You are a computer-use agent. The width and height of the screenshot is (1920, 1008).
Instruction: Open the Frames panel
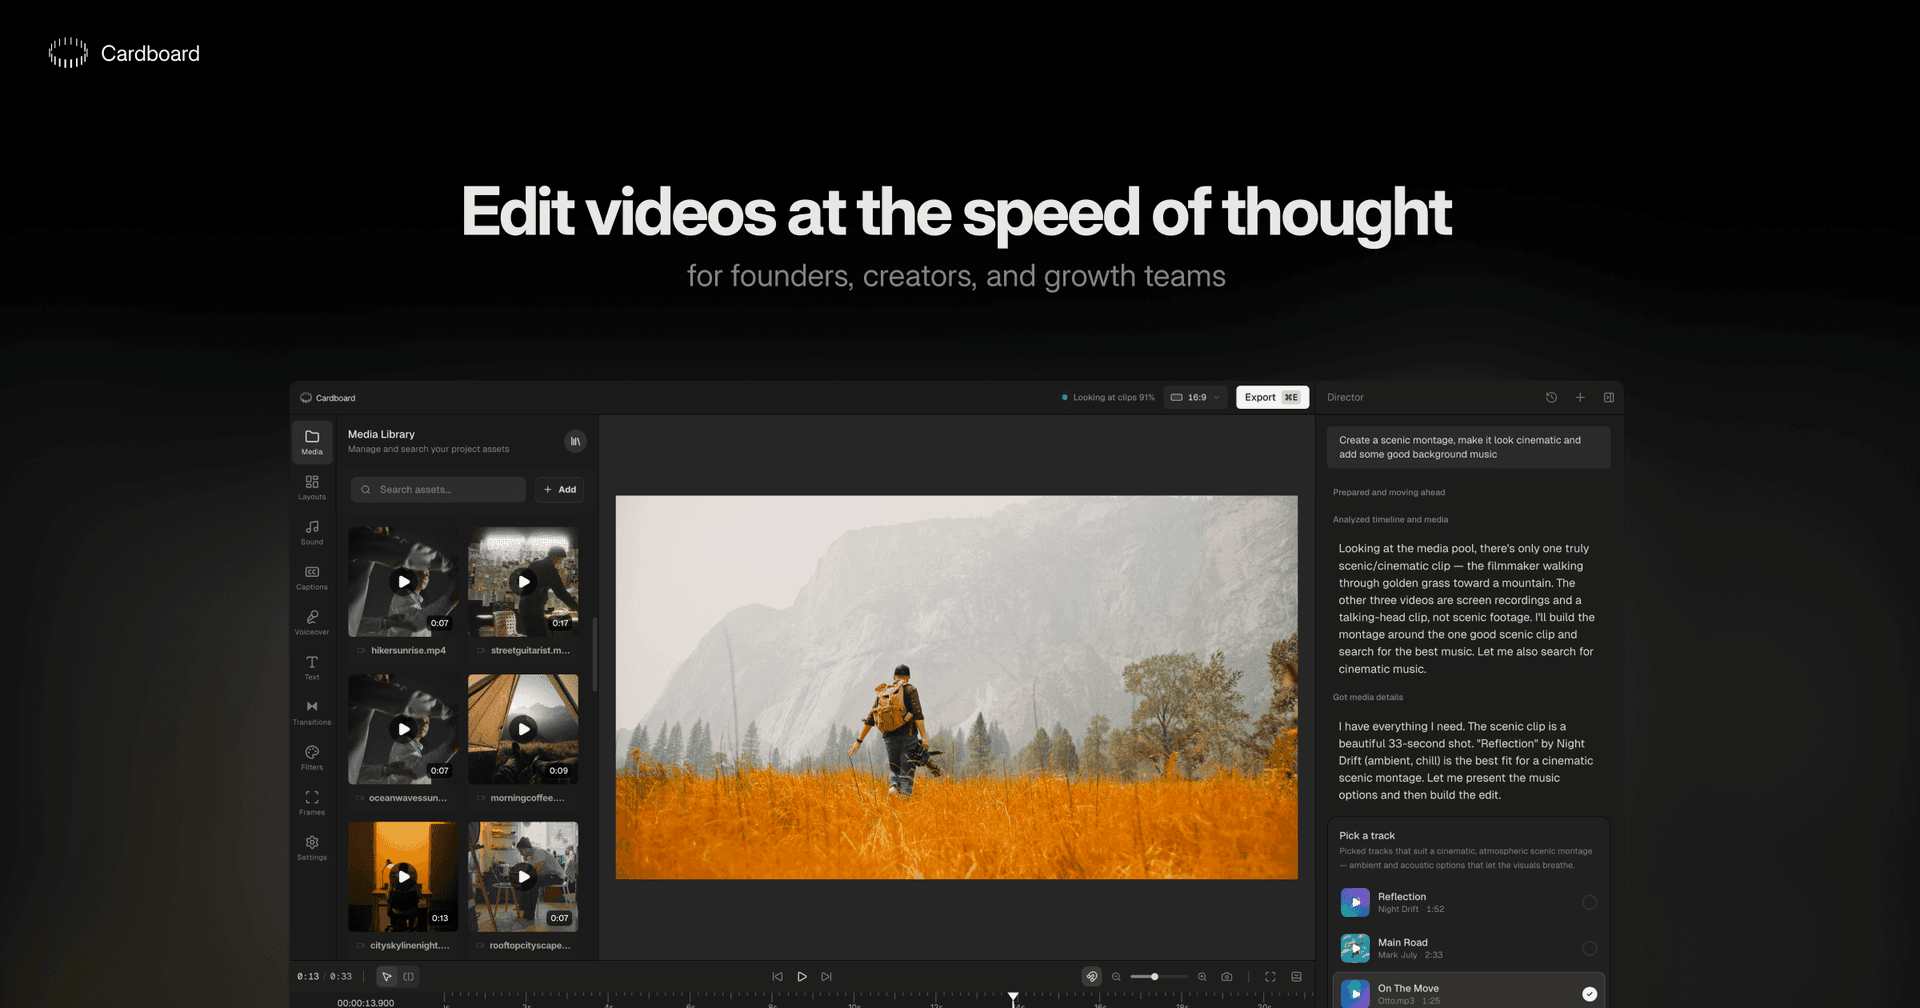[311, 802]
